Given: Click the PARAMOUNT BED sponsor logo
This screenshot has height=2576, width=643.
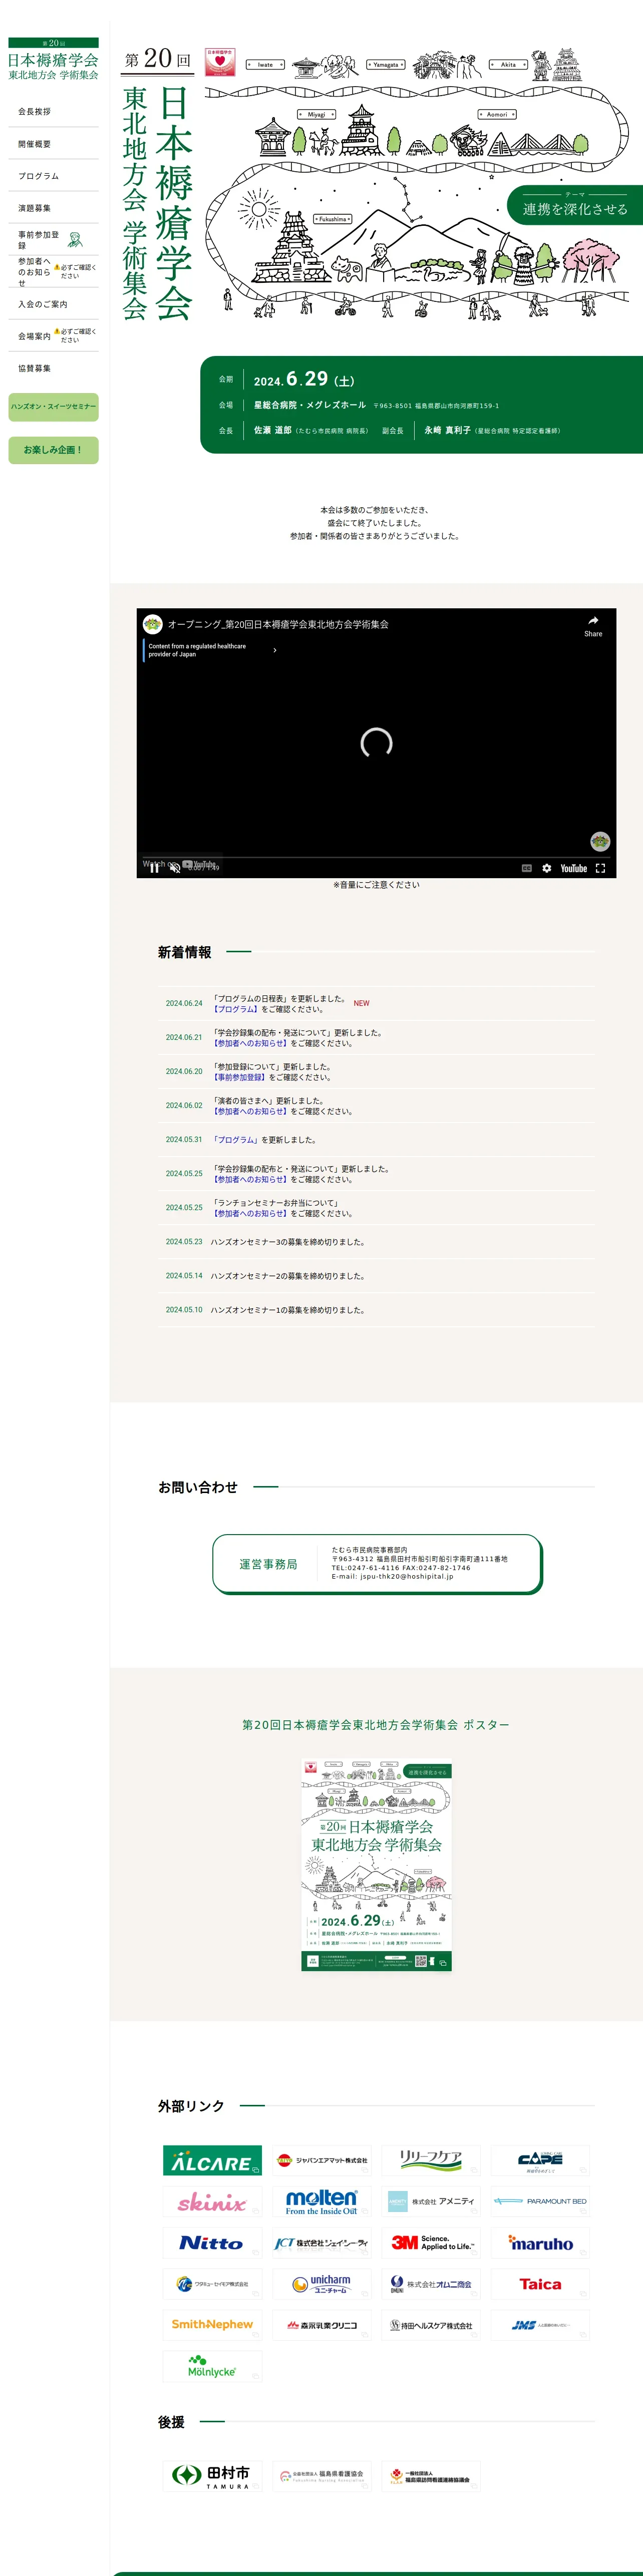Looking at the screenshot, I should coord(540,2201).
